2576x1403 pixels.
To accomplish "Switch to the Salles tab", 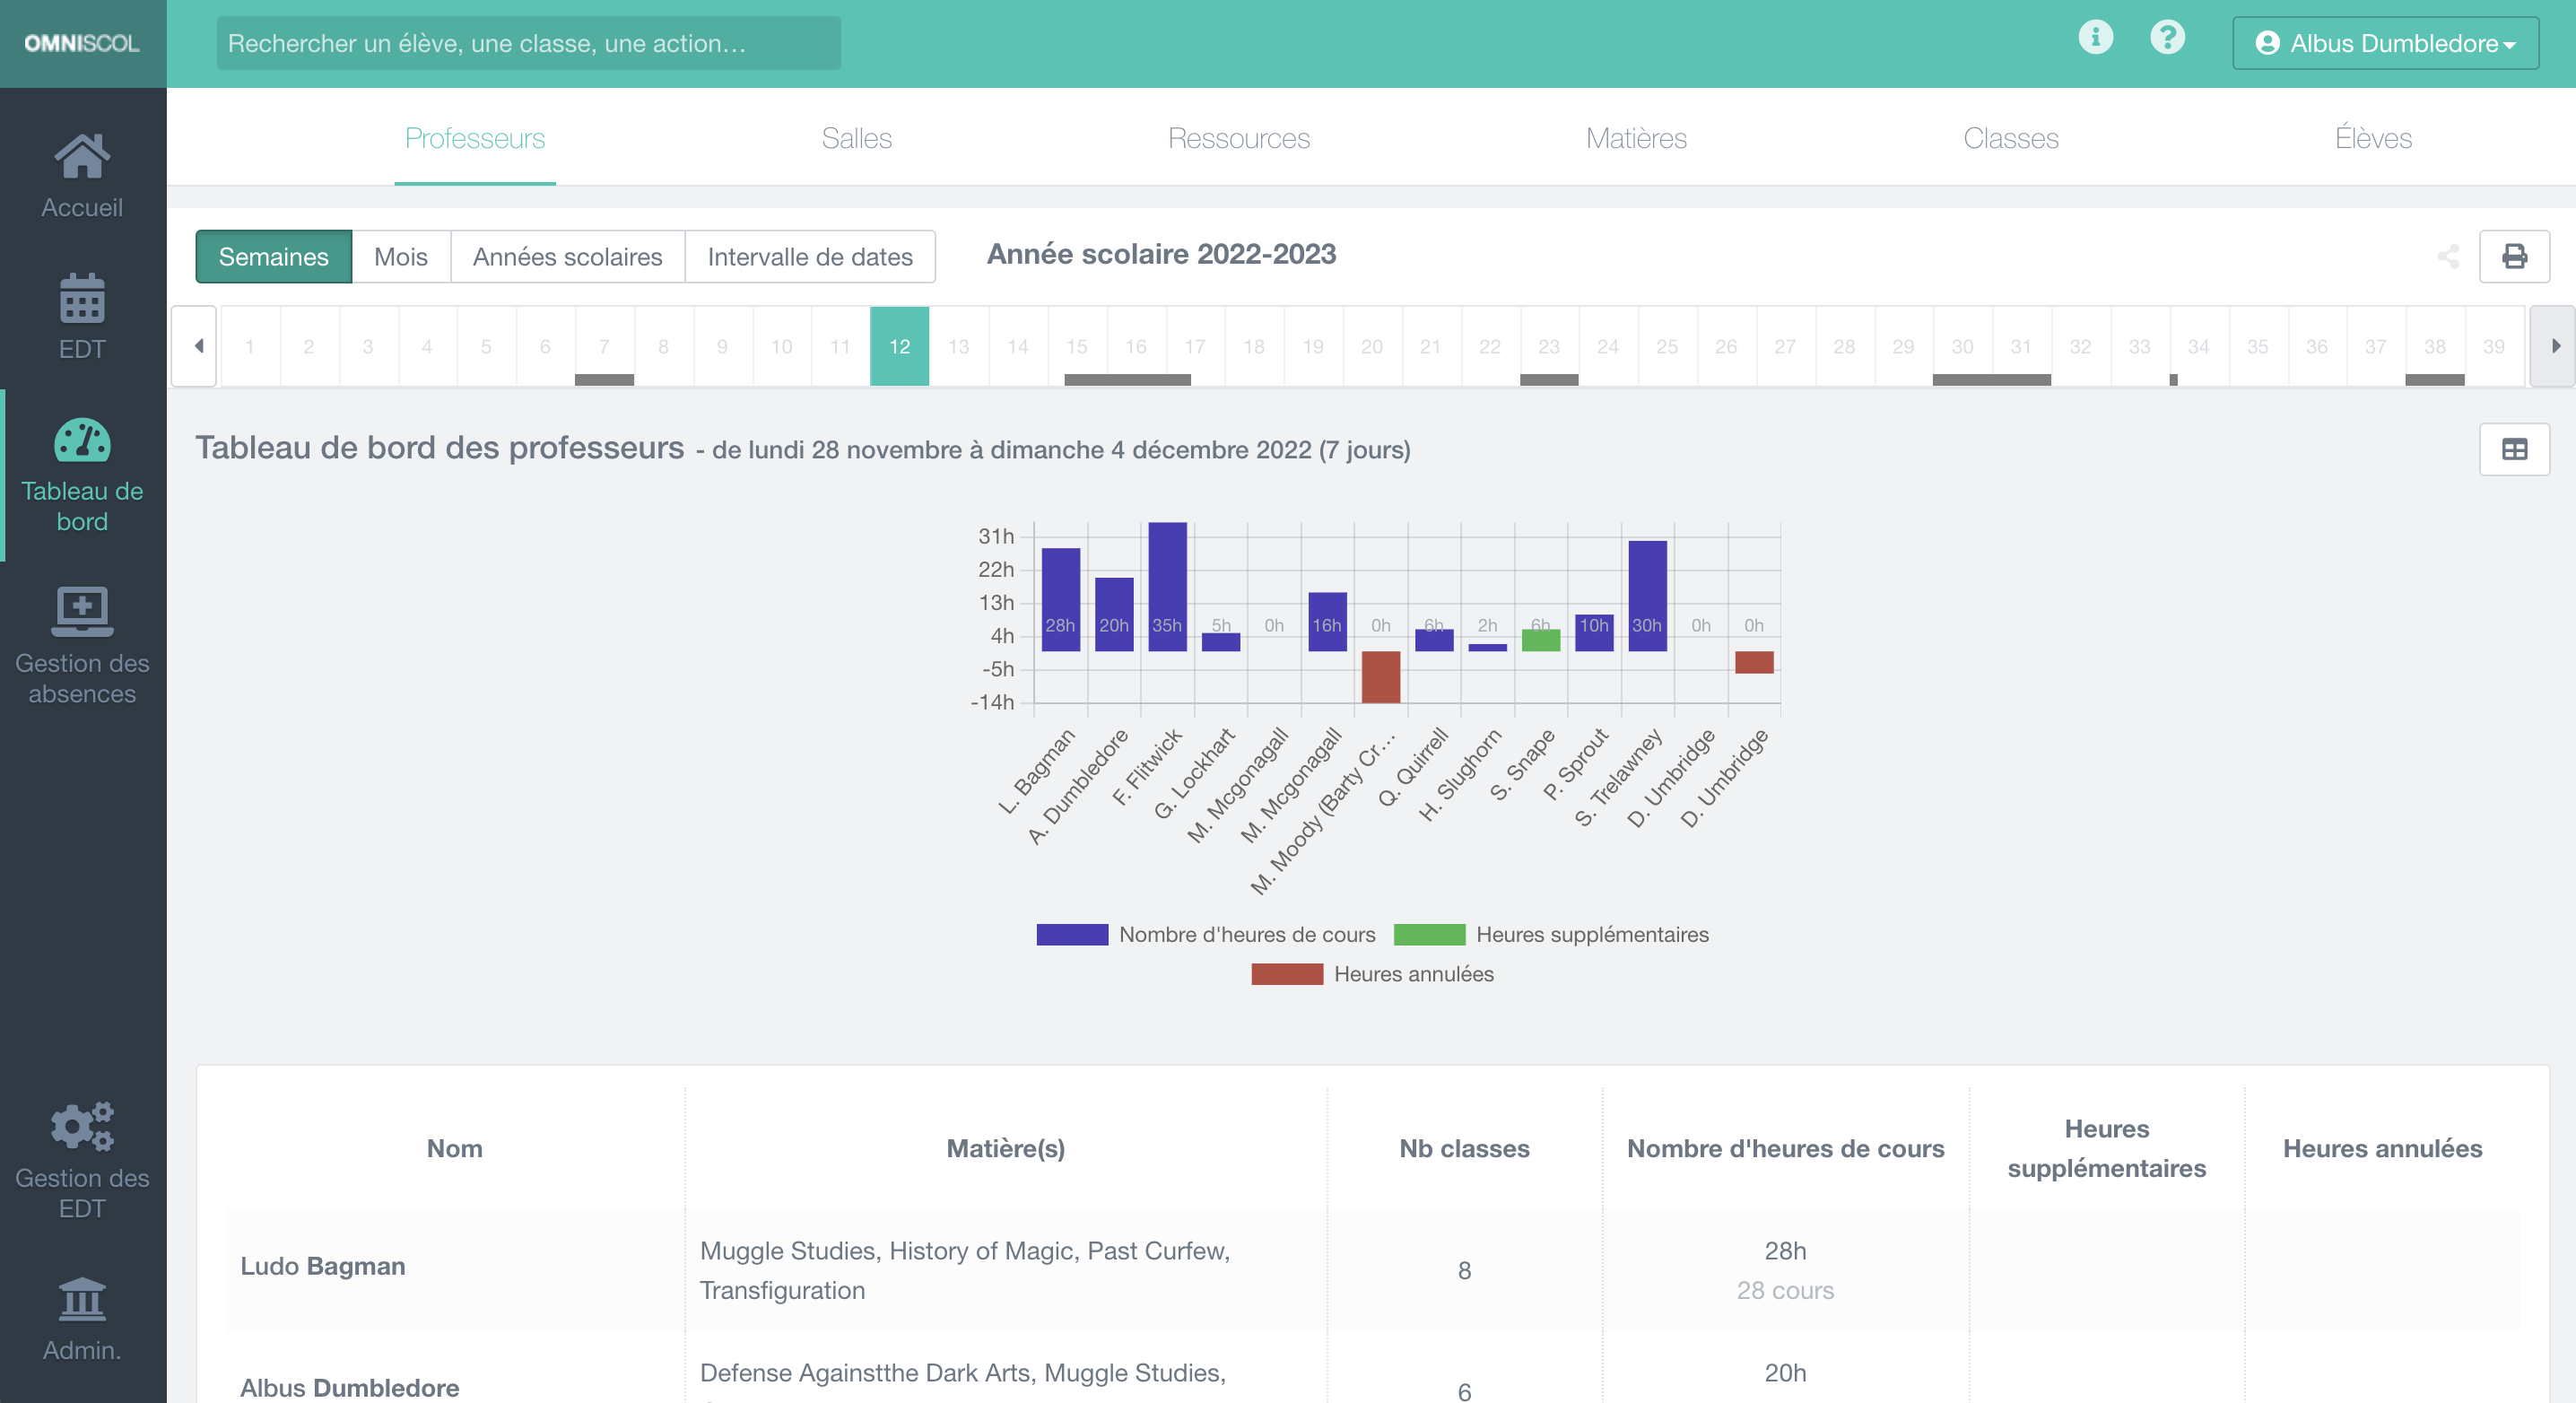I will click(x=856, y=138).
